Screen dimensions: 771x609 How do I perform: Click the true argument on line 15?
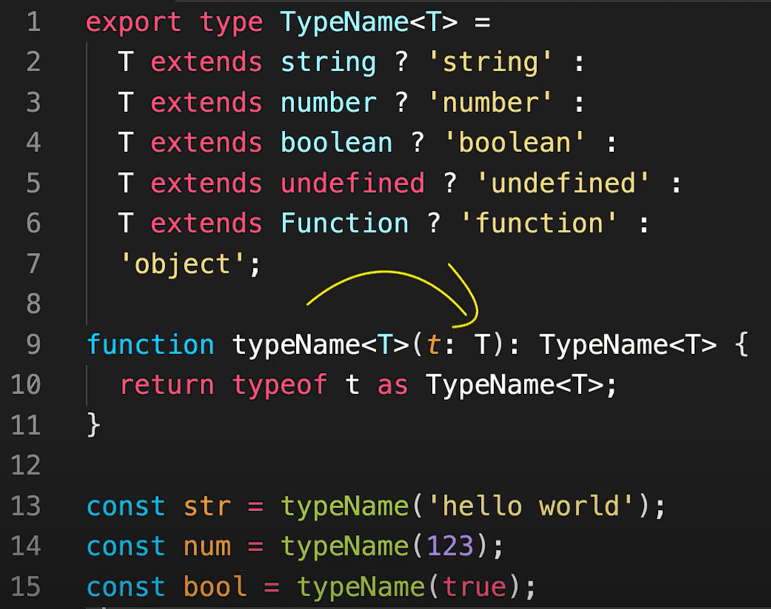(x=482, y=586)
